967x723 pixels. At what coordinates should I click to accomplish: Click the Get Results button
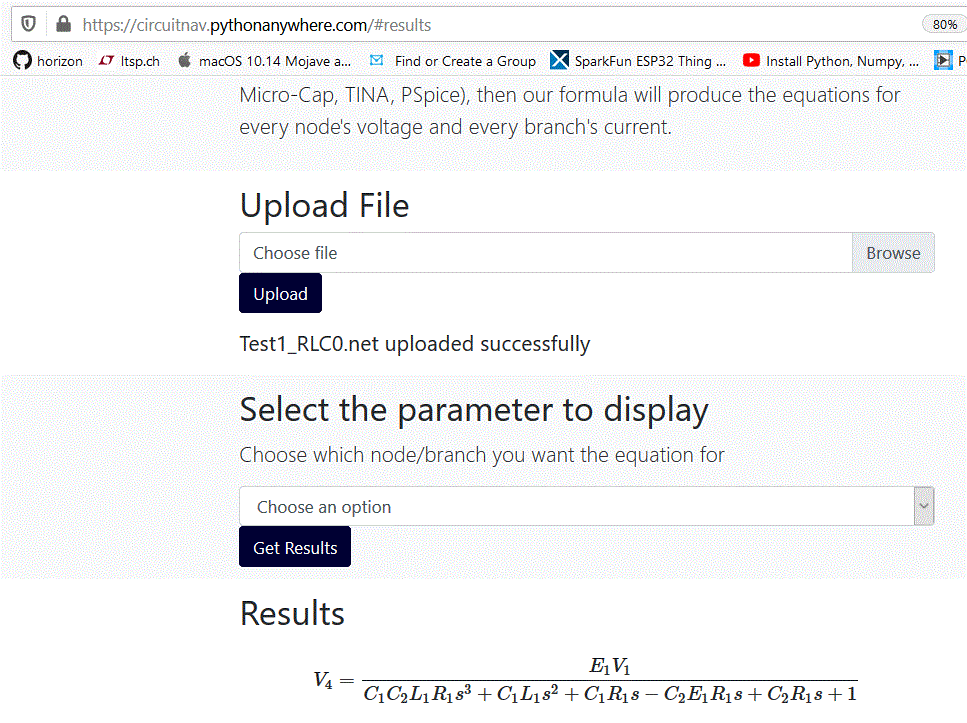click(x=295, y=547)
